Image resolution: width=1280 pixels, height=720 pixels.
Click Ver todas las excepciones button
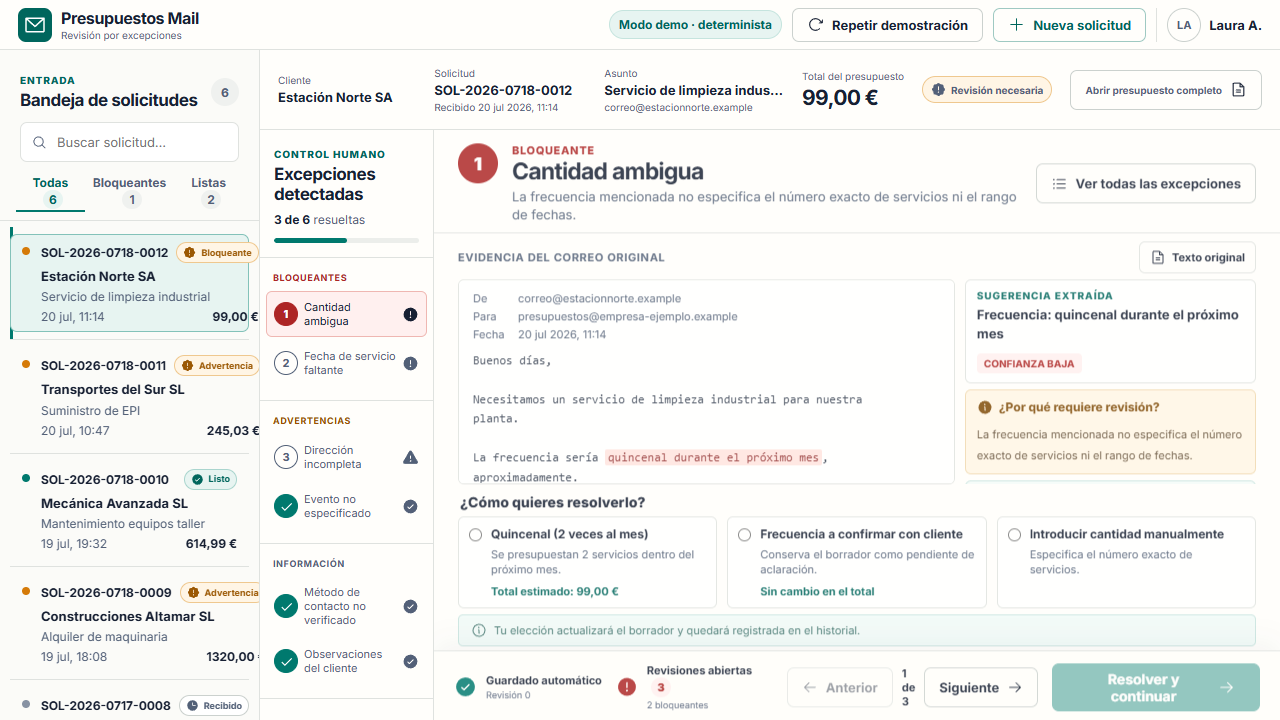[1146, 184]
